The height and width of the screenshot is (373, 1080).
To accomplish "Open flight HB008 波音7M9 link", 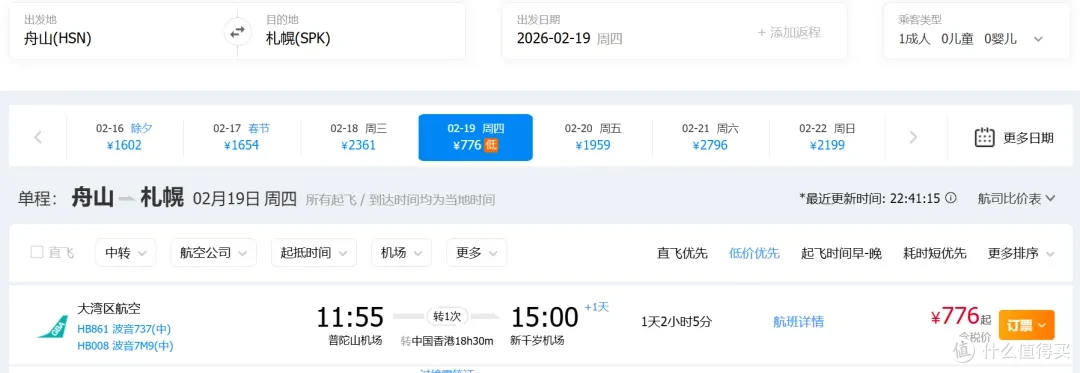I will (125, 346).
